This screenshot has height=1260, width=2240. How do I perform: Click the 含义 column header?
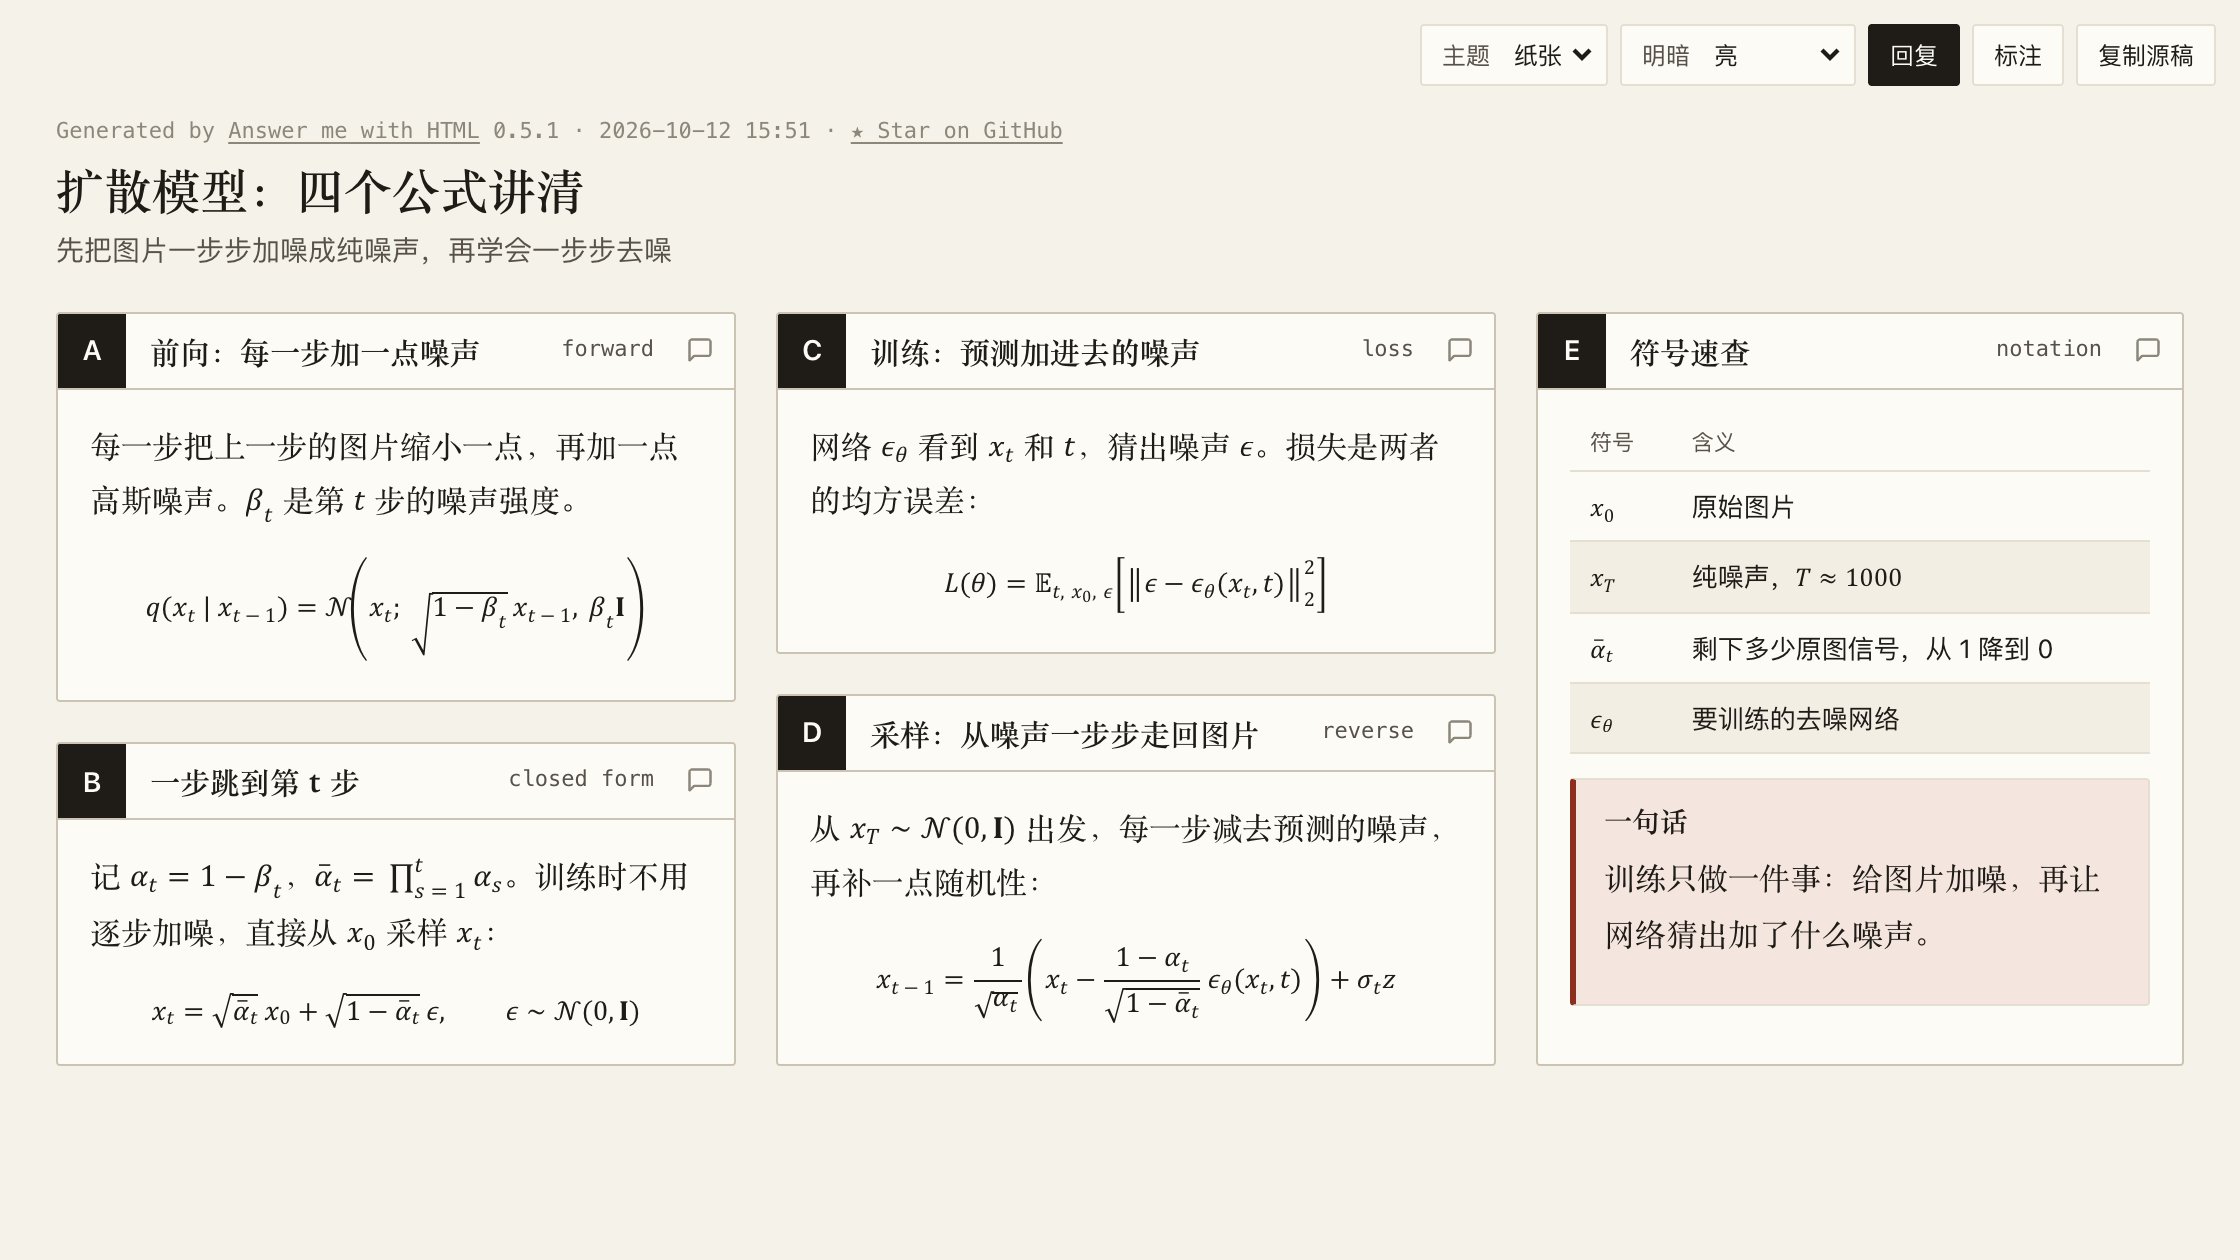pos(1713,442)
